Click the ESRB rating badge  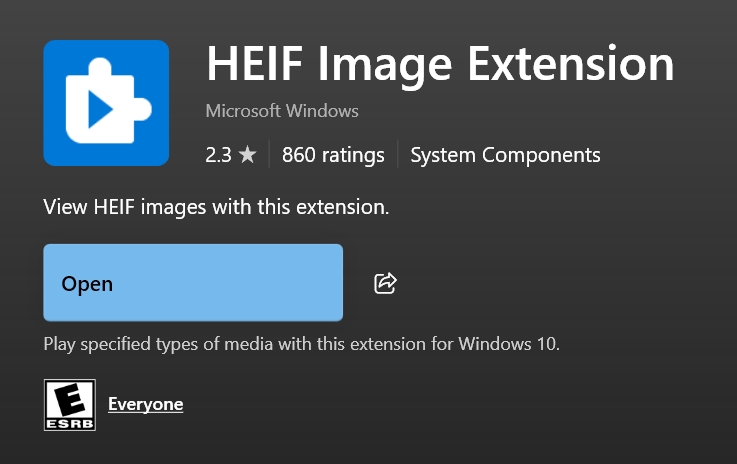click(x=70, y=404)
